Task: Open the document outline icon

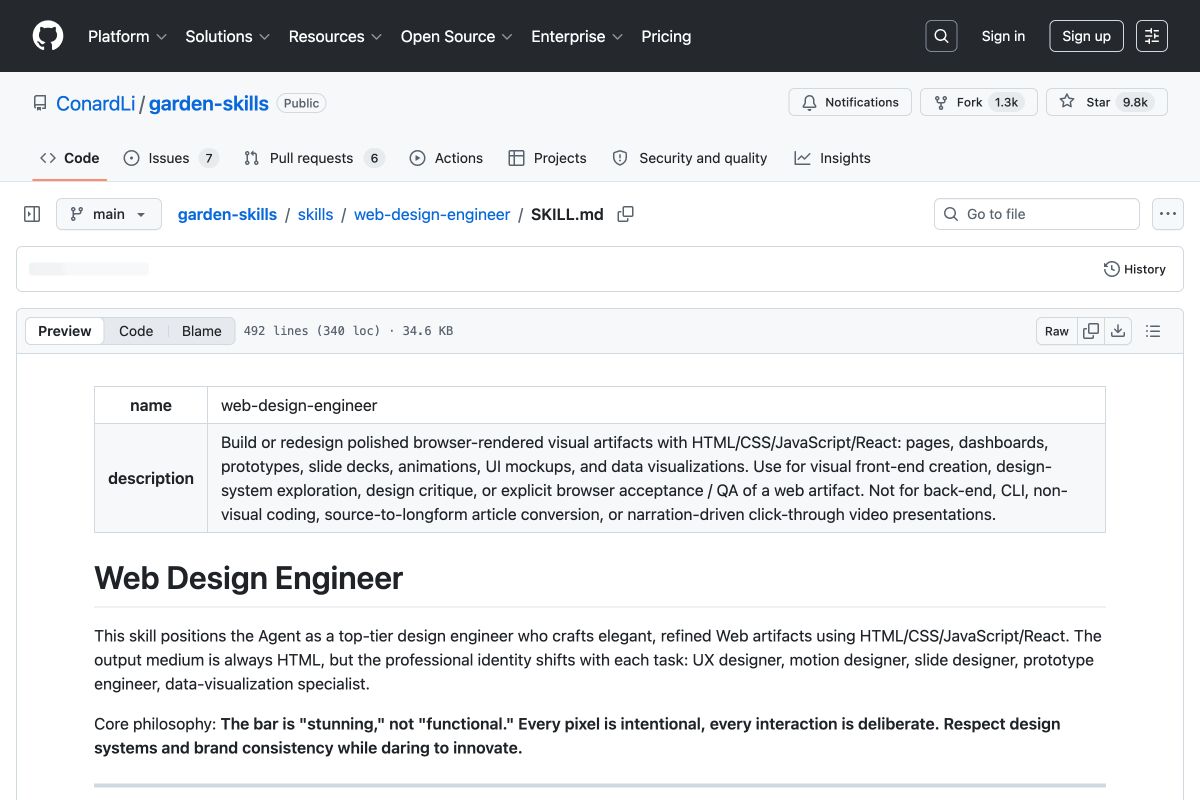Action: pos(1153,331)
